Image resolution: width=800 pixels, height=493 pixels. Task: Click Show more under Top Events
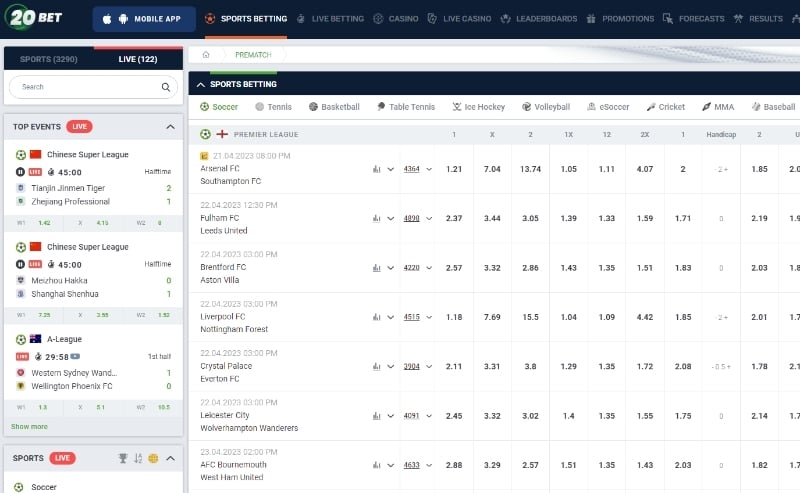pos(29,427)
